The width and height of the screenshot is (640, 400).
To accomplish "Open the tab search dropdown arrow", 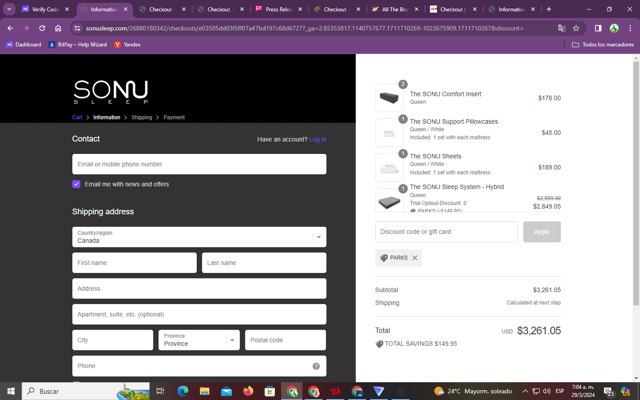I will pyautogui.click(x=9, y=9).
